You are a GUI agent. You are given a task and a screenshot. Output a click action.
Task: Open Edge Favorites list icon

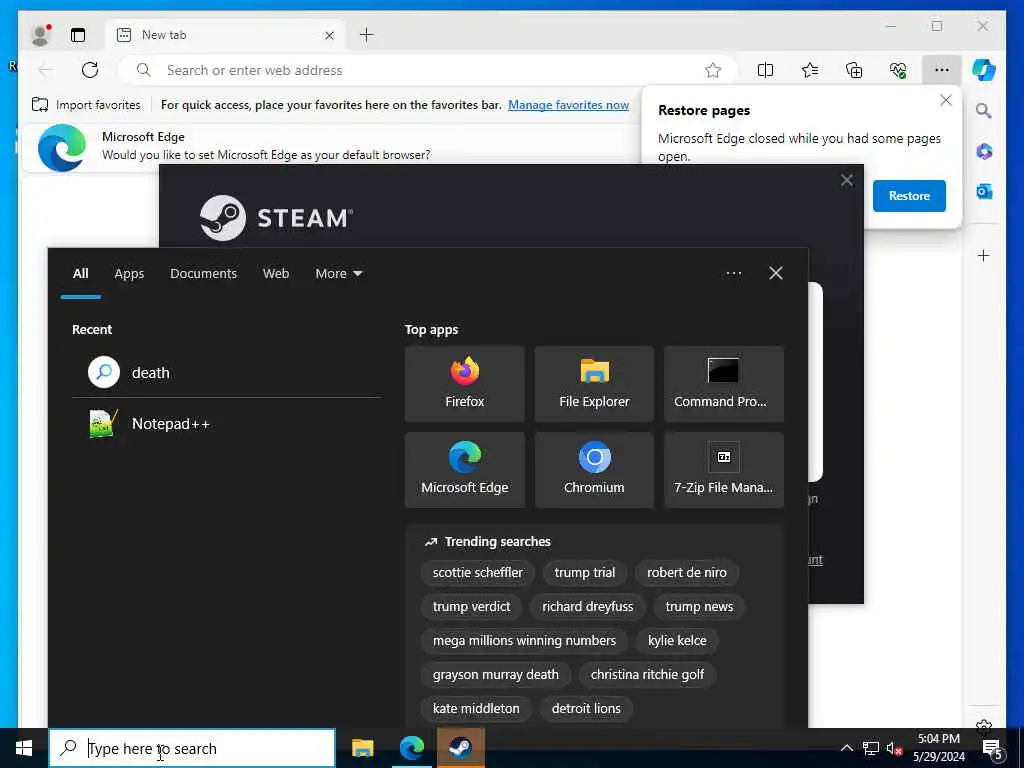(810, 70)
